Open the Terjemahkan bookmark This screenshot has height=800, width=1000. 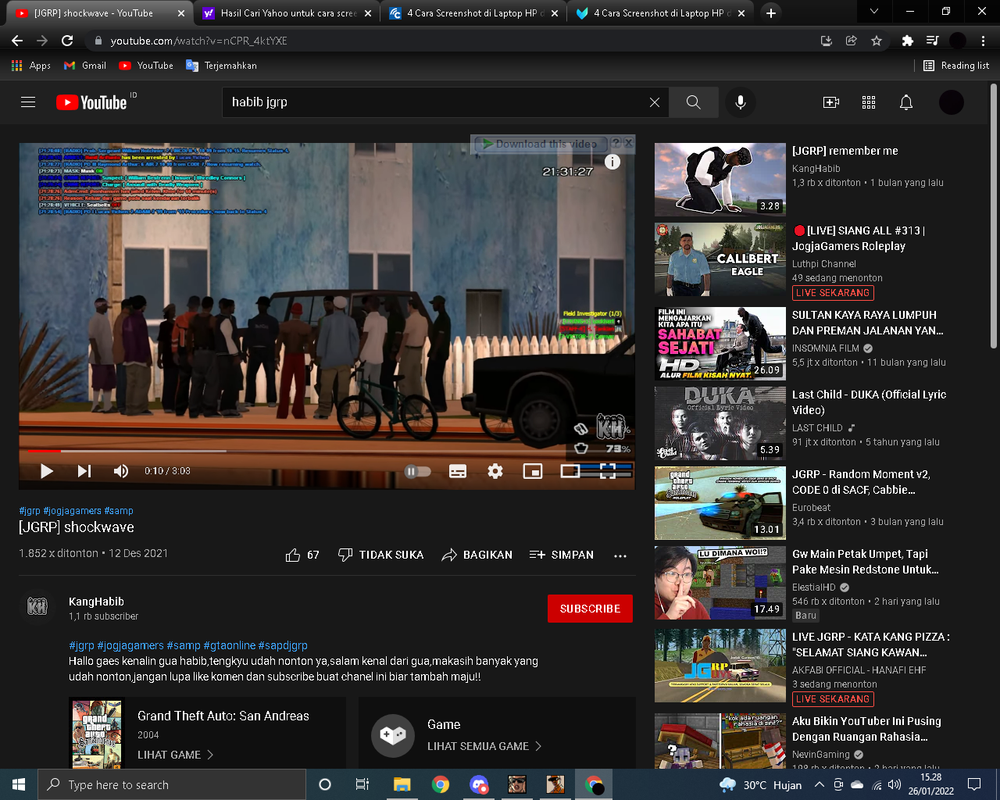(221, 66)
